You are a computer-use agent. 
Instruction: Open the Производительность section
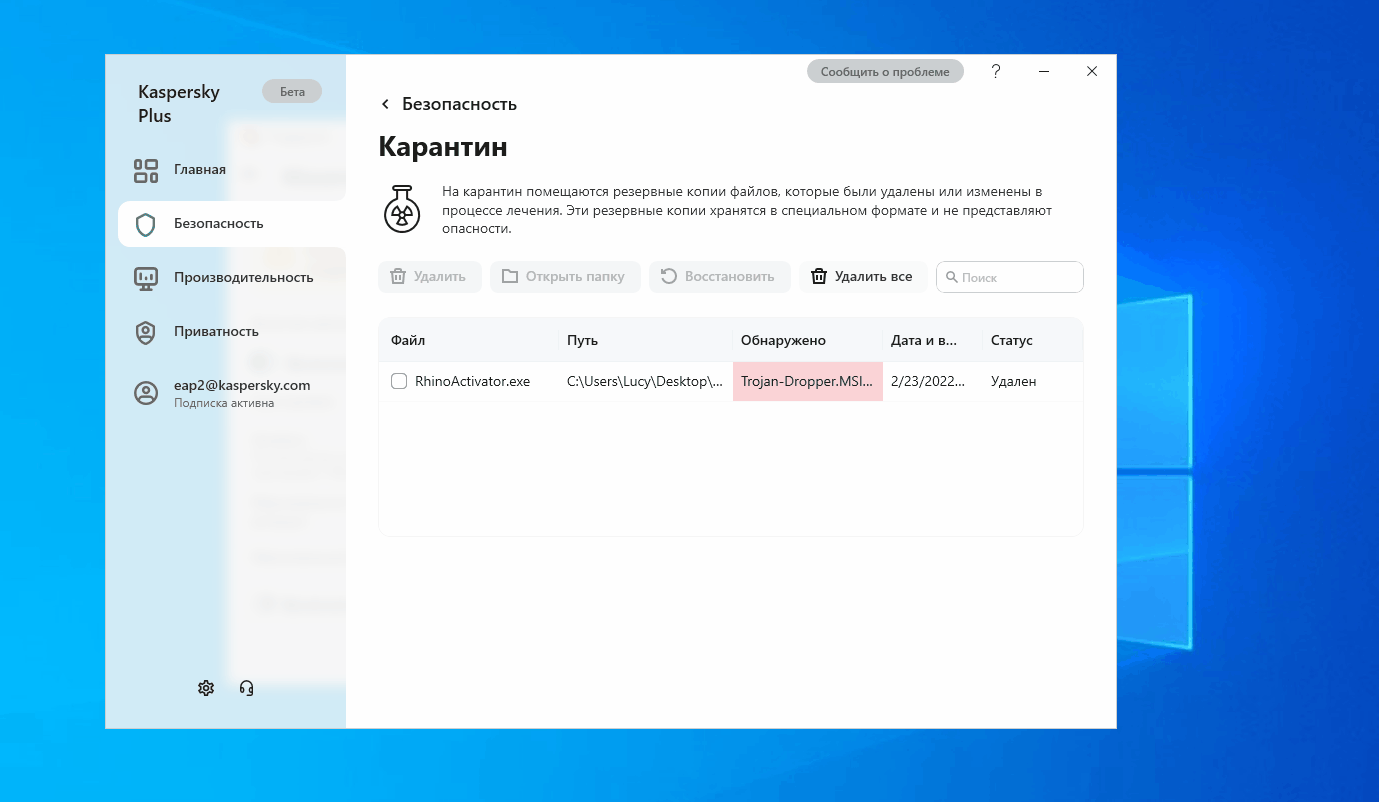pyautogui.click(x=232, y=278)
